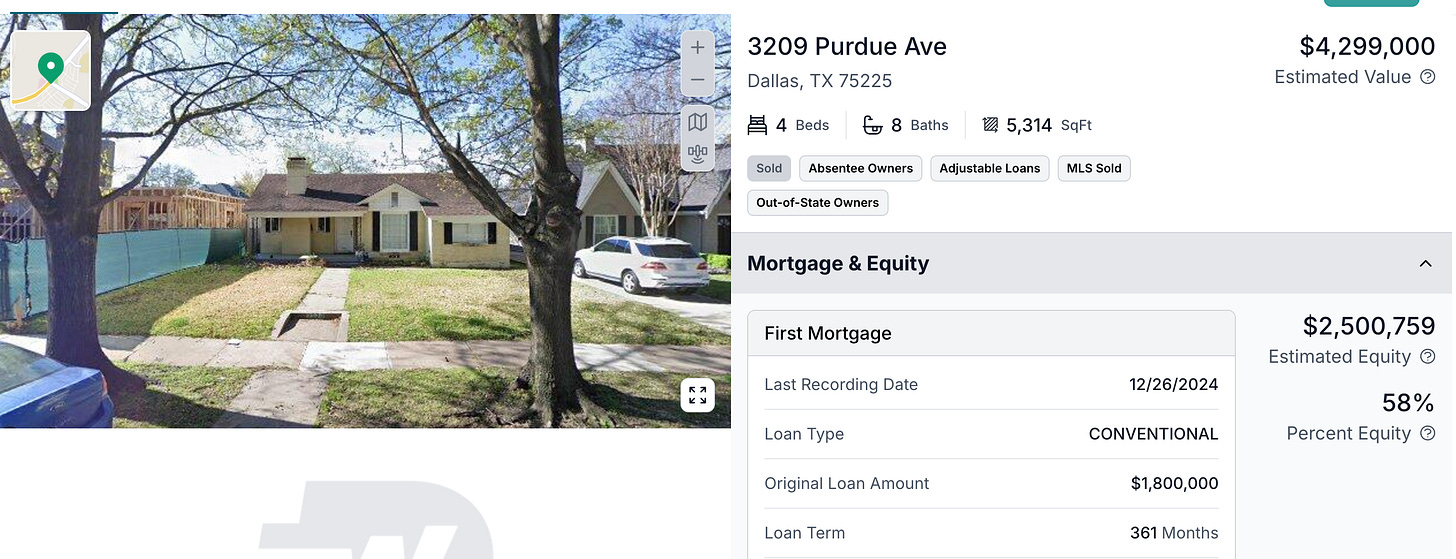
Task: Expand the photo to fullscreen
Action: [x=697, y=394]
